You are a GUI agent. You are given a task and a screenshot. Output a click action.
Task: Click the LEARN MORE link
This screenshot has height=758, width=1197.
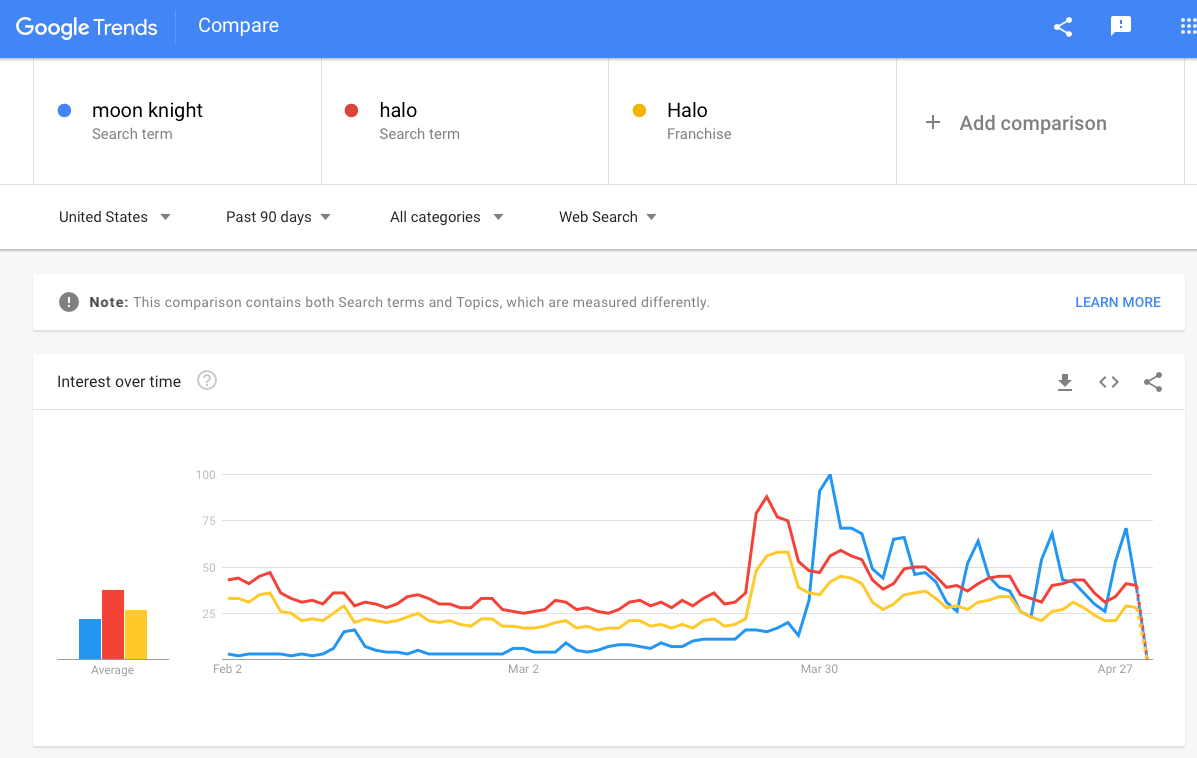[1118, 302]
